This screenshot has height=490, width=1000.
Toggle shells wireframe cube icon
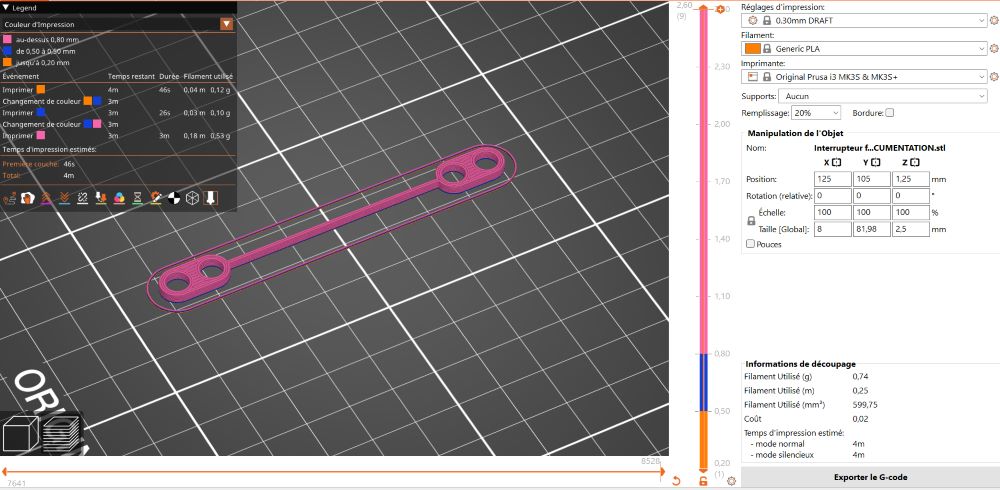pos(192,198)
